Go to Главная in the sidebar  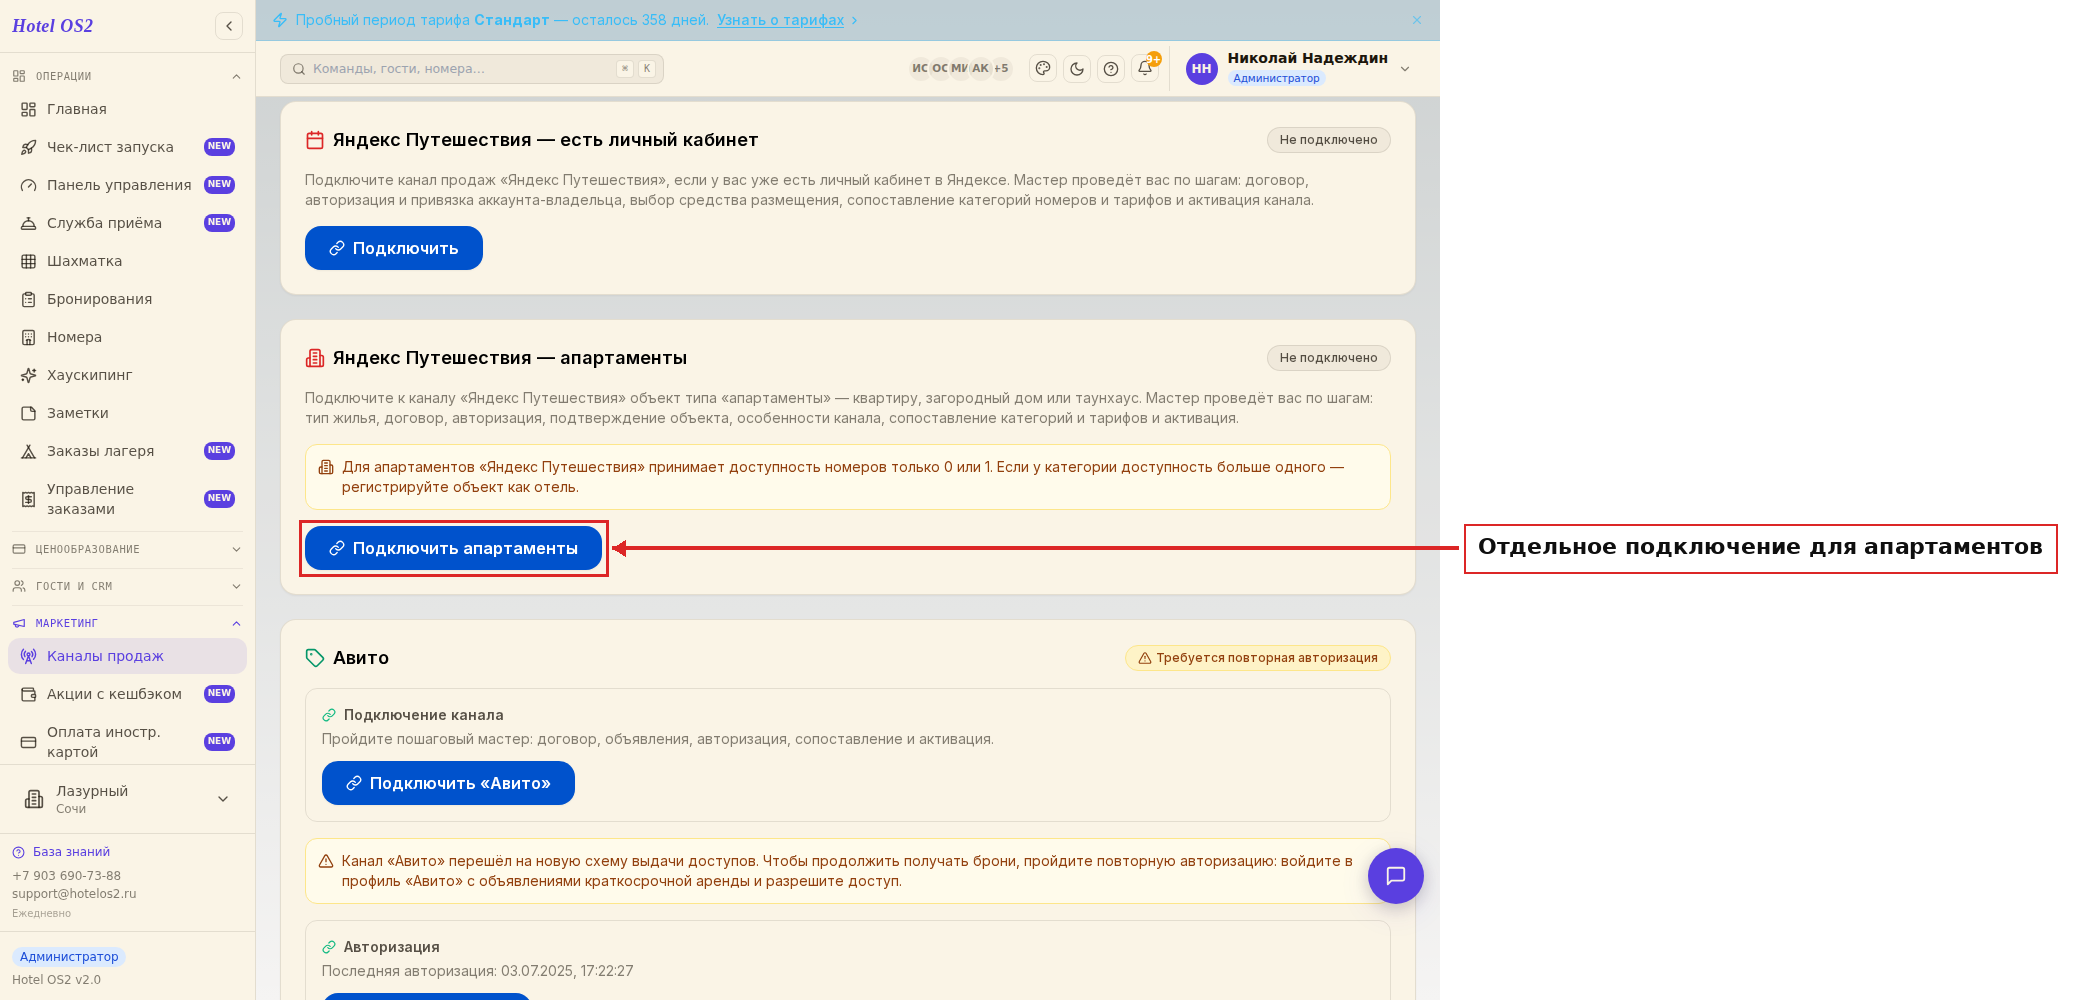127,109
